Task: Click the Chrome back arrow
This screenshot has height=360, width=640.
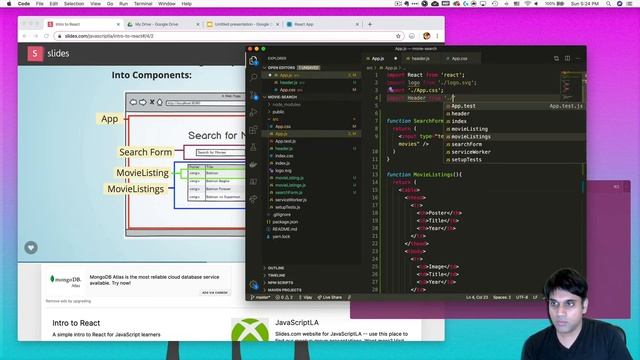Action: click(x=24, y=36)
